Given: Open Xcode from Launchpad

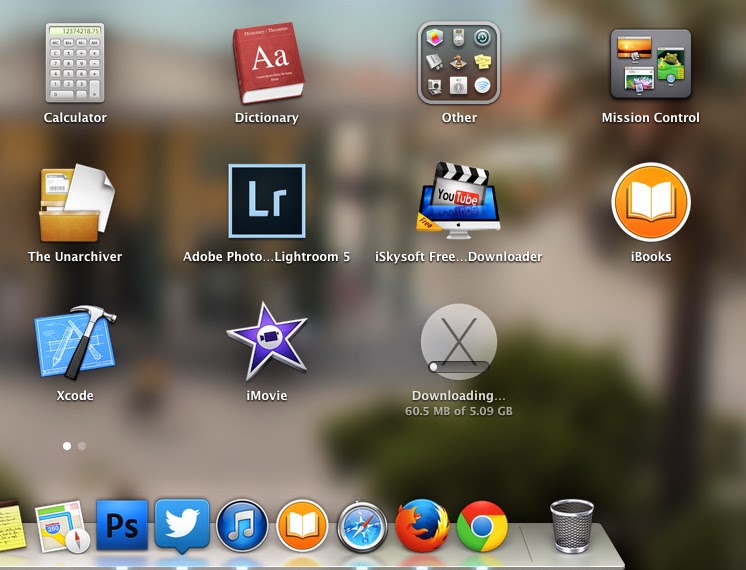Looking at the screenshot, I should tap(75, 343).
